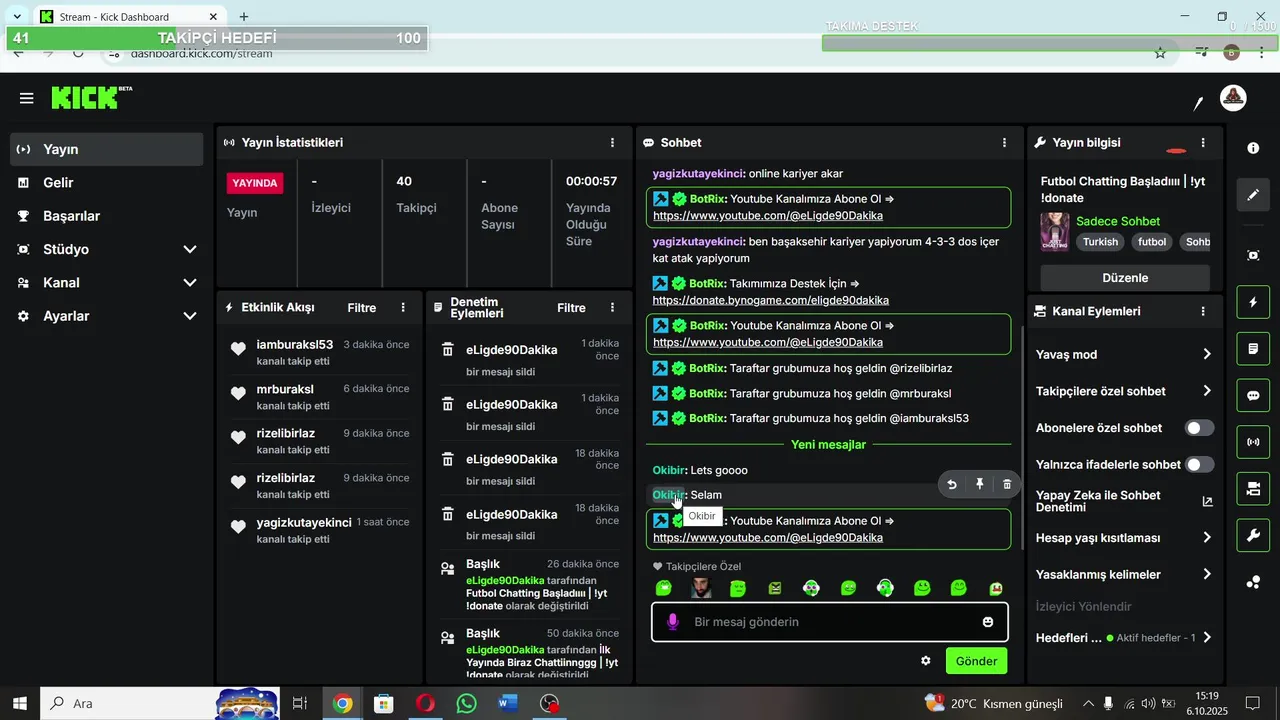Click the Düzenle button

(x=1125, y=278)
